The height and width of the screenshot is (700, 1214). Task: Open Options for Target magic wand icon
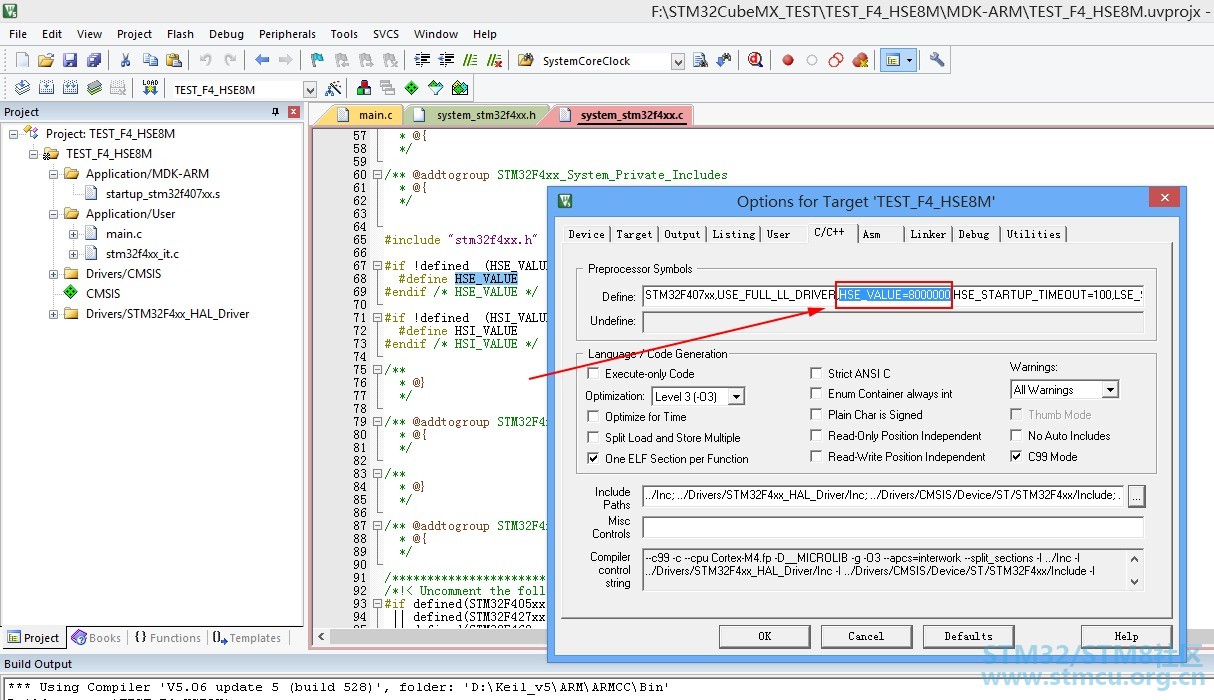pos(334,88)
